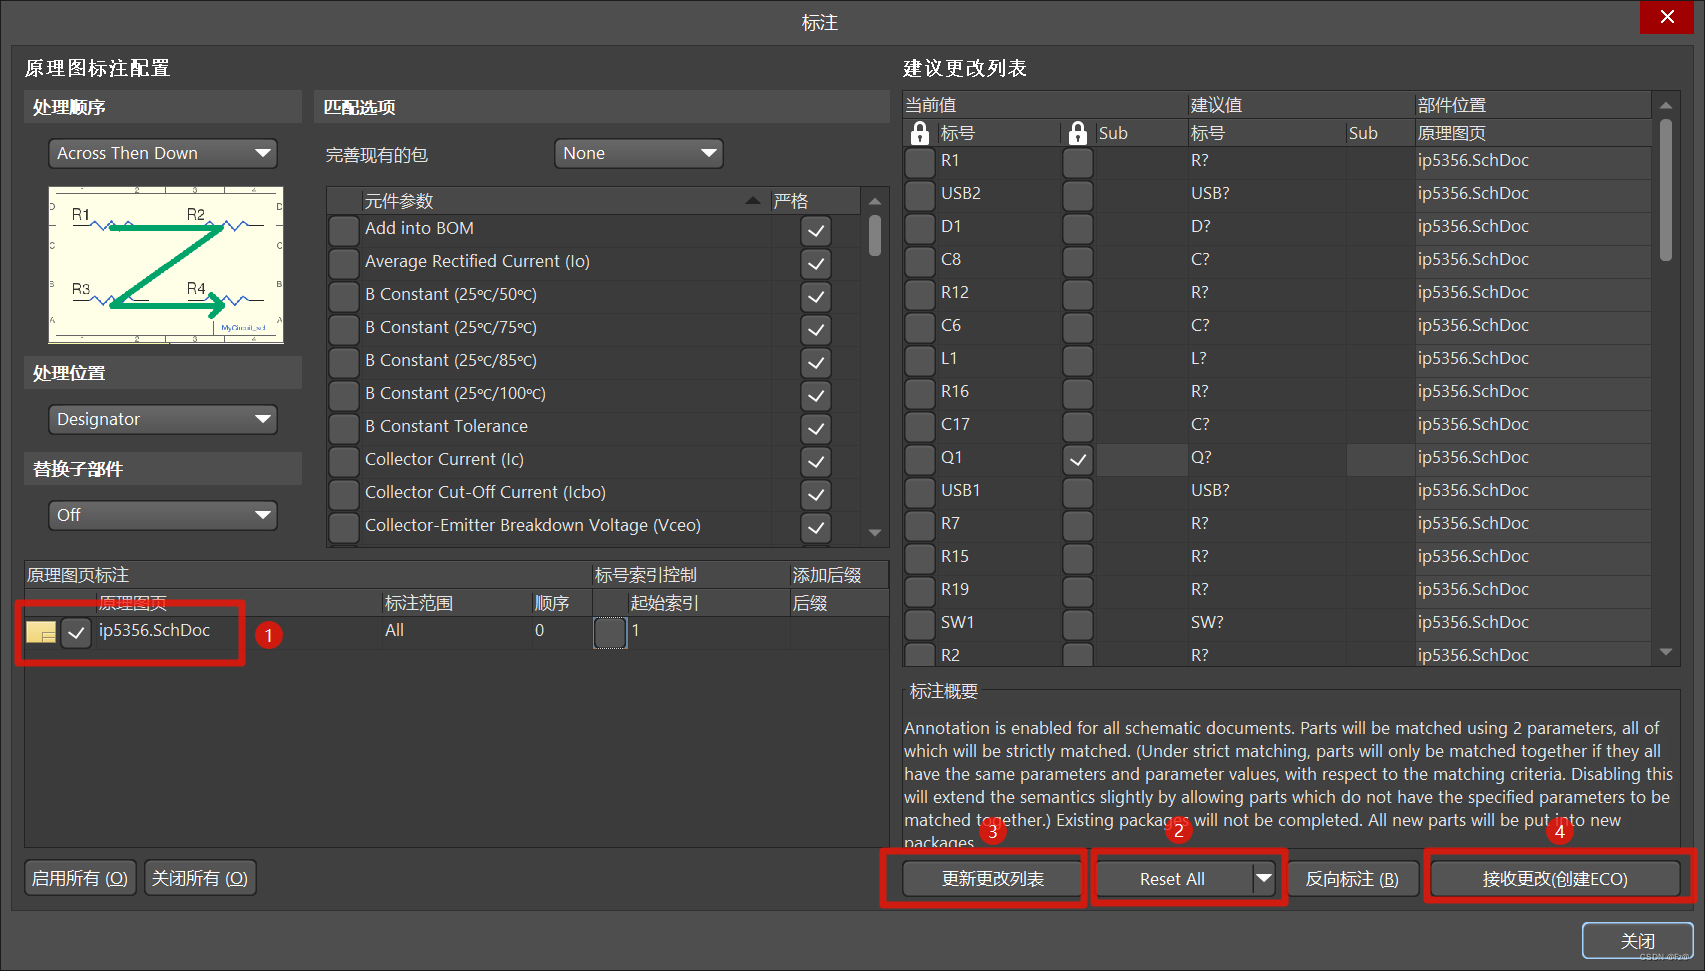Toggle strict checkbox for B Constant Tolerance

(816, 428)
